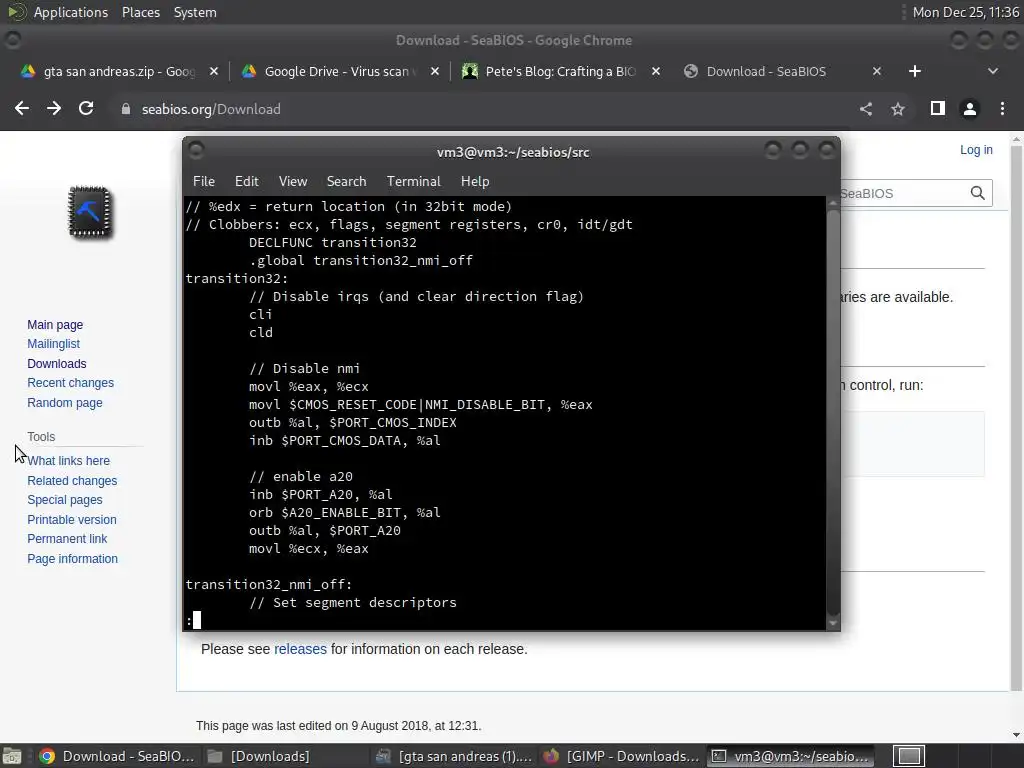
Task: Switch to vm3 terminal taskbar button
Action: pyautogui.click(x=790, y=756)
